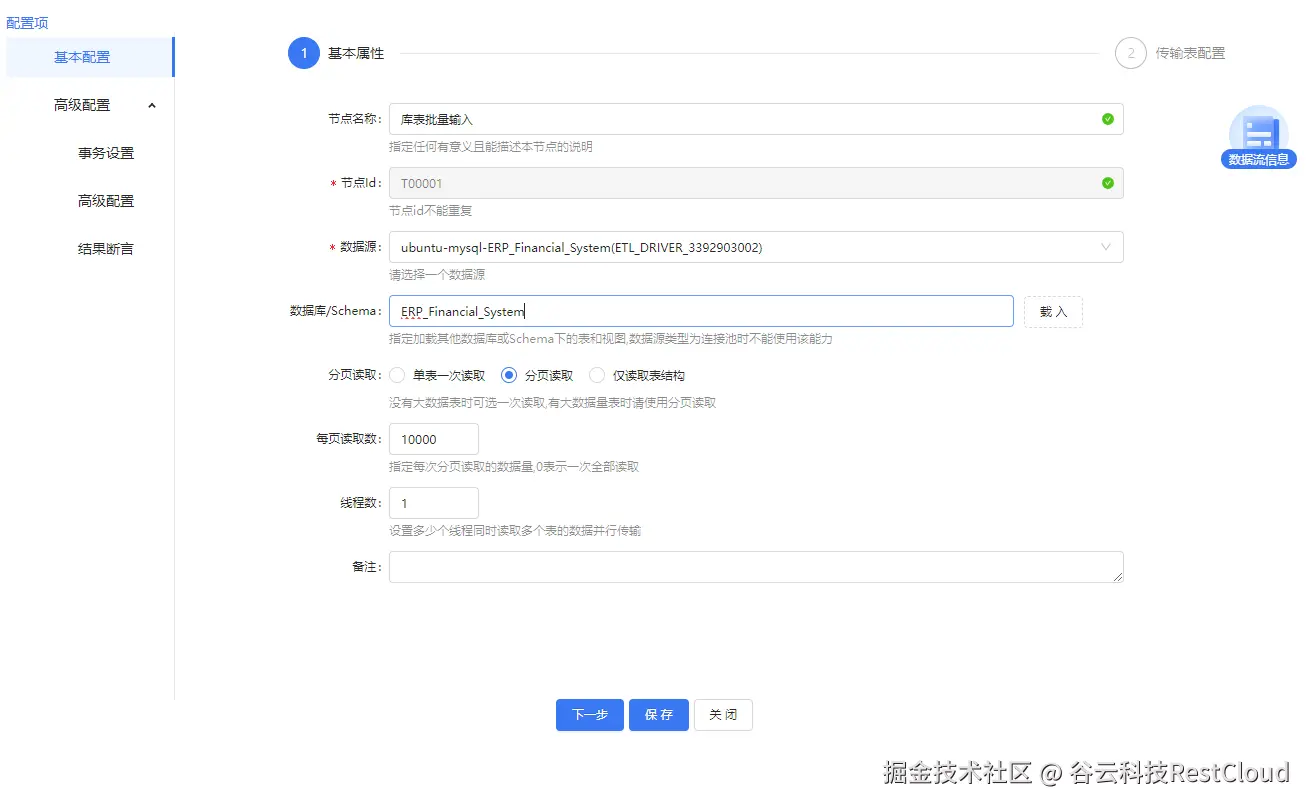Click the 下一步 button
This screenshot has height=809, width=1313.
click(x=590, y=715)
